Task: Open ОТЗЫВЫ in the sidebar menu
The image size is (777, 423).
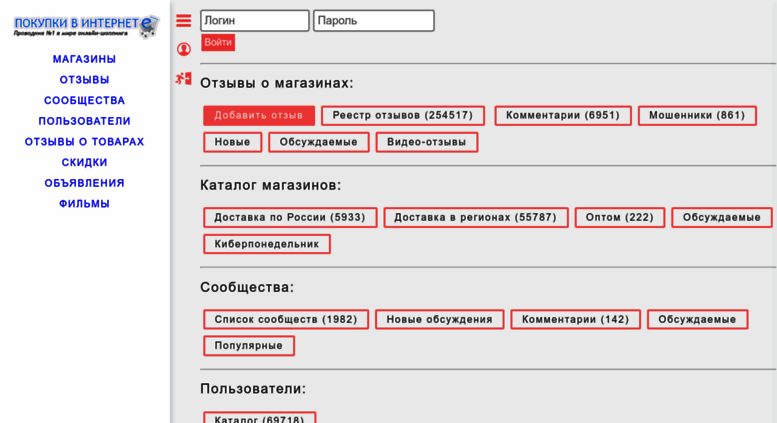Action: pos(84,80)
